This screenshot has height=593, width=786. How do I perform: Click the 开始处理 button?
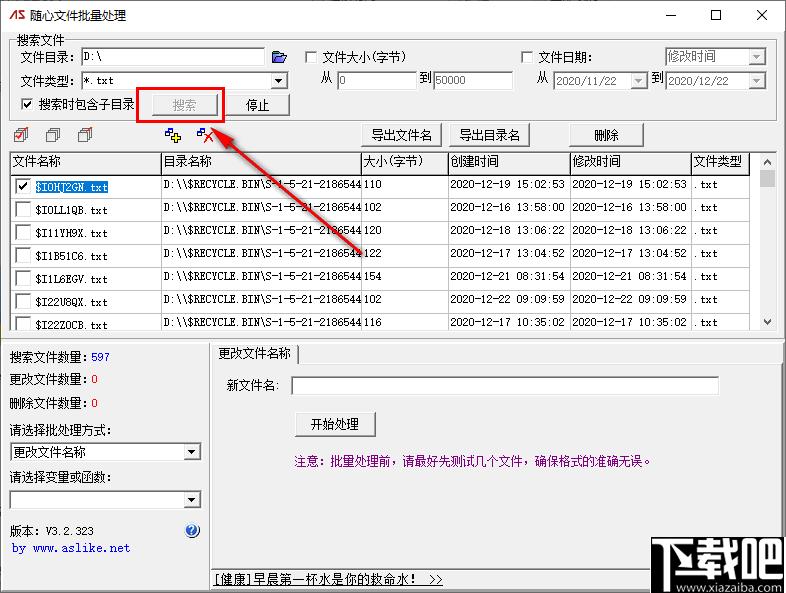[335, 424]
